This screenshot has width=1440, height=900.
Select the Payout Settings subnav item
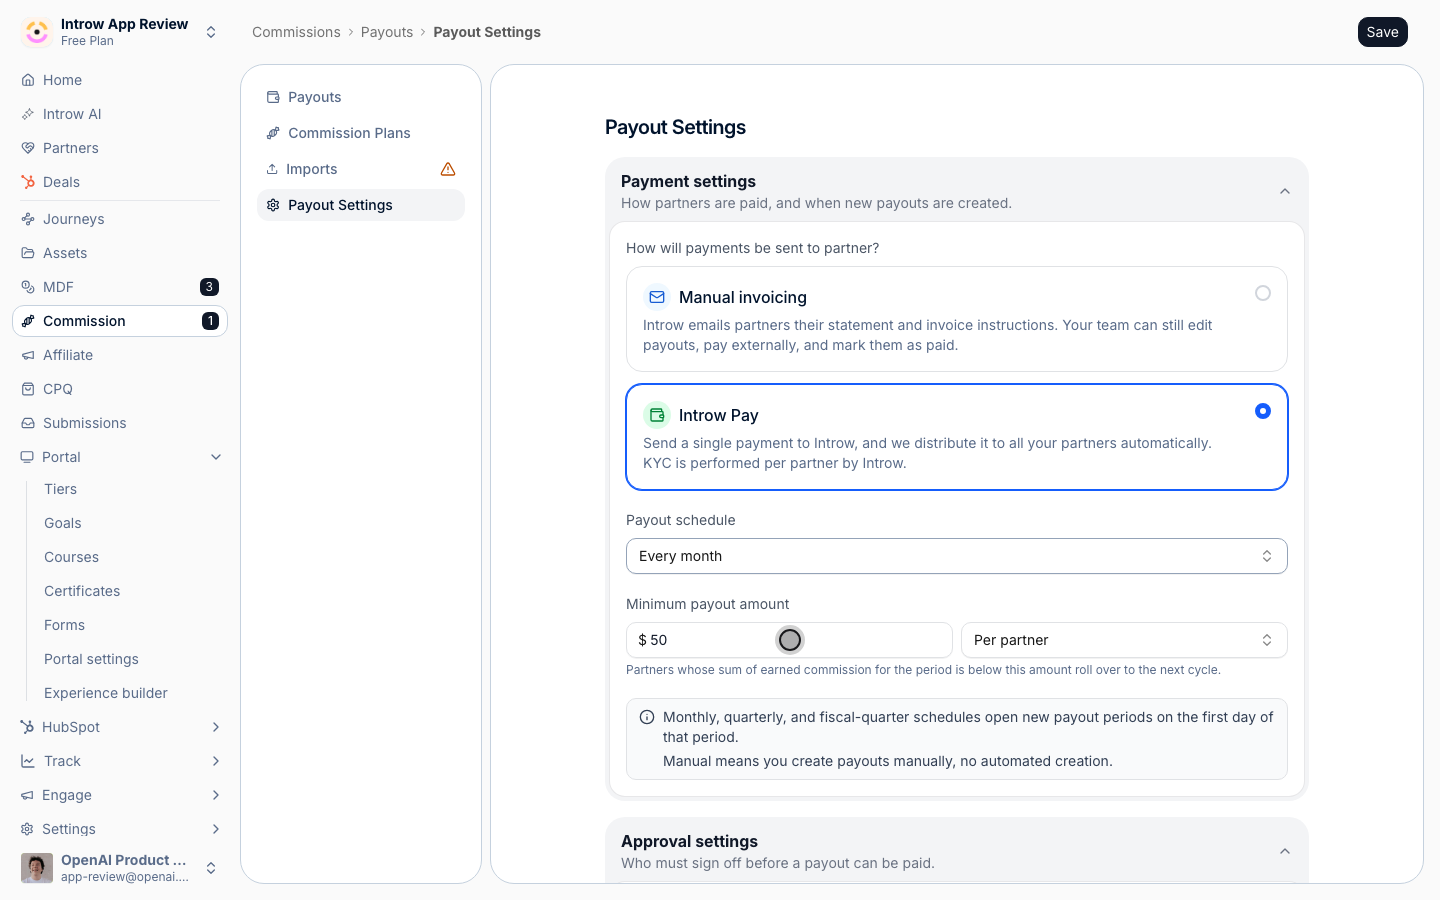click(361, 205)
